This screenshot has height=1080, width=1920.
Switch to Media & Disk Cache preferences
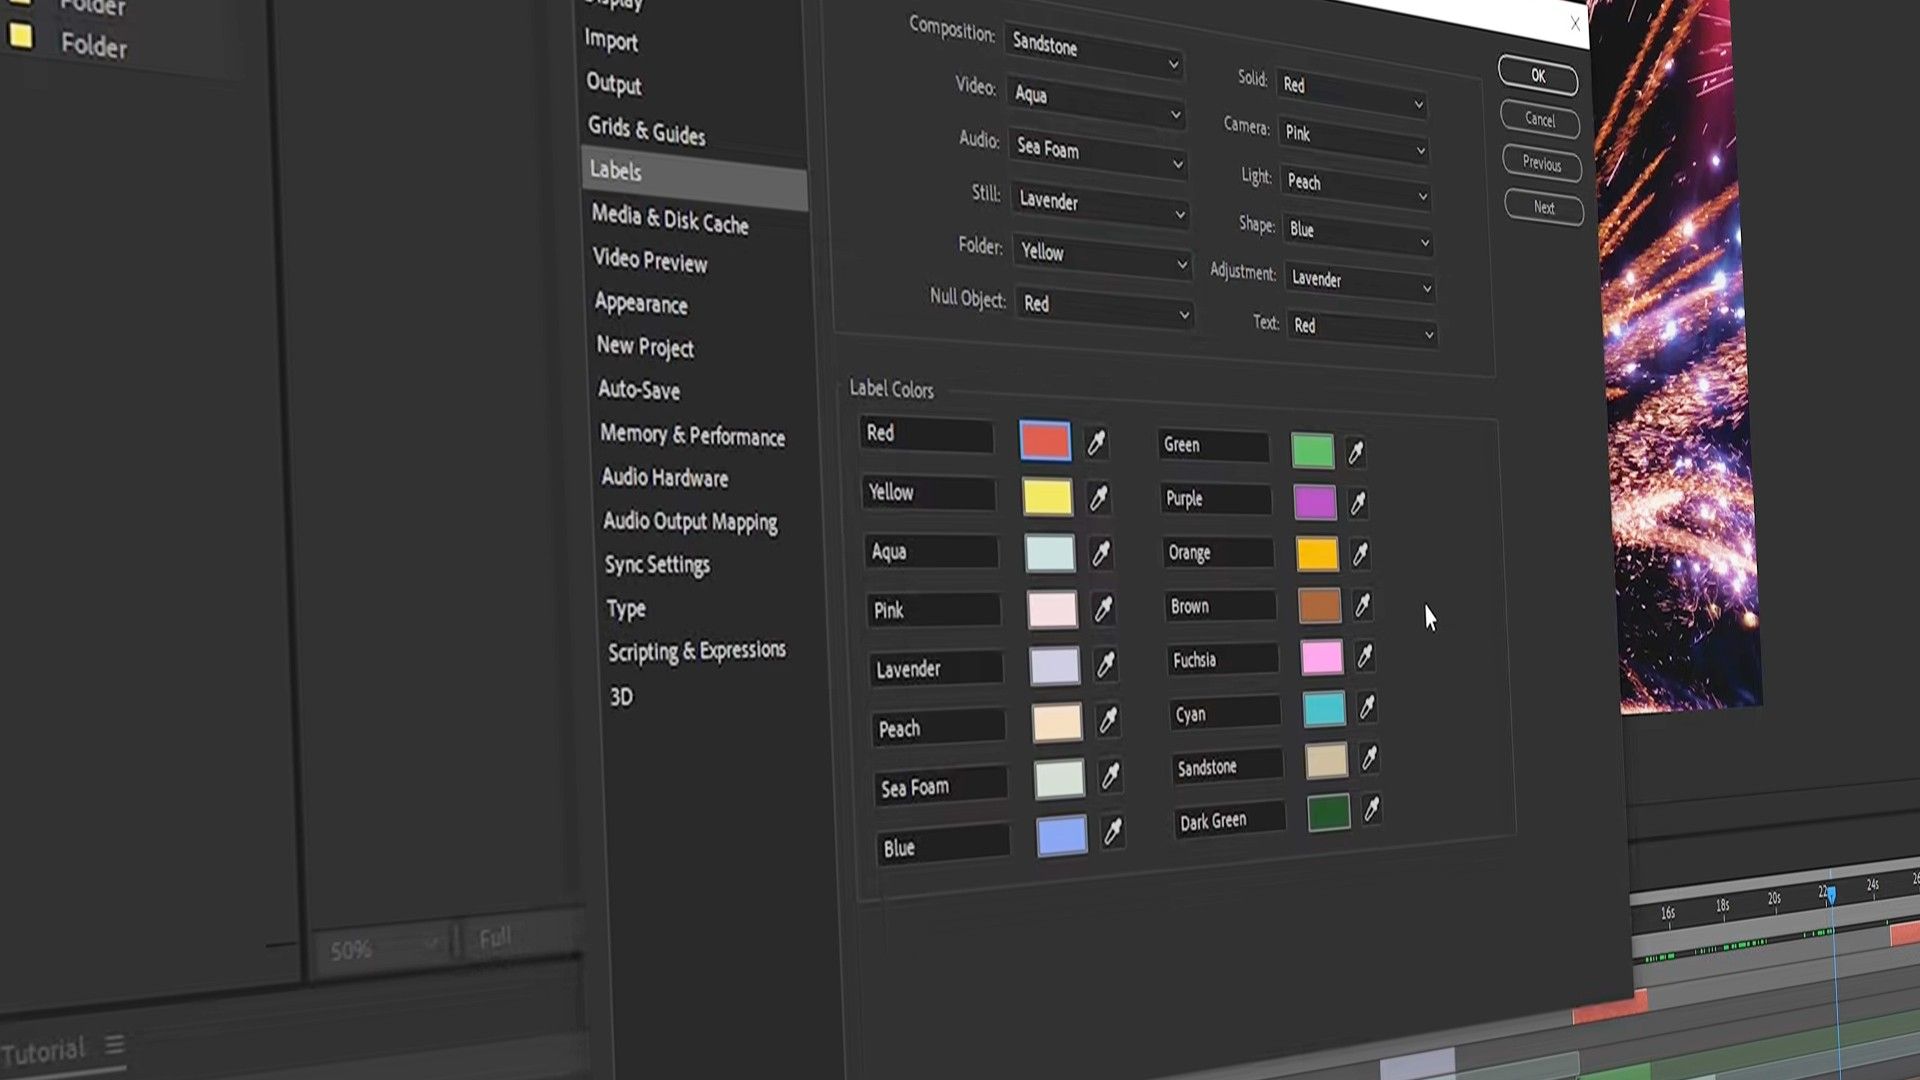click(669, 219)
